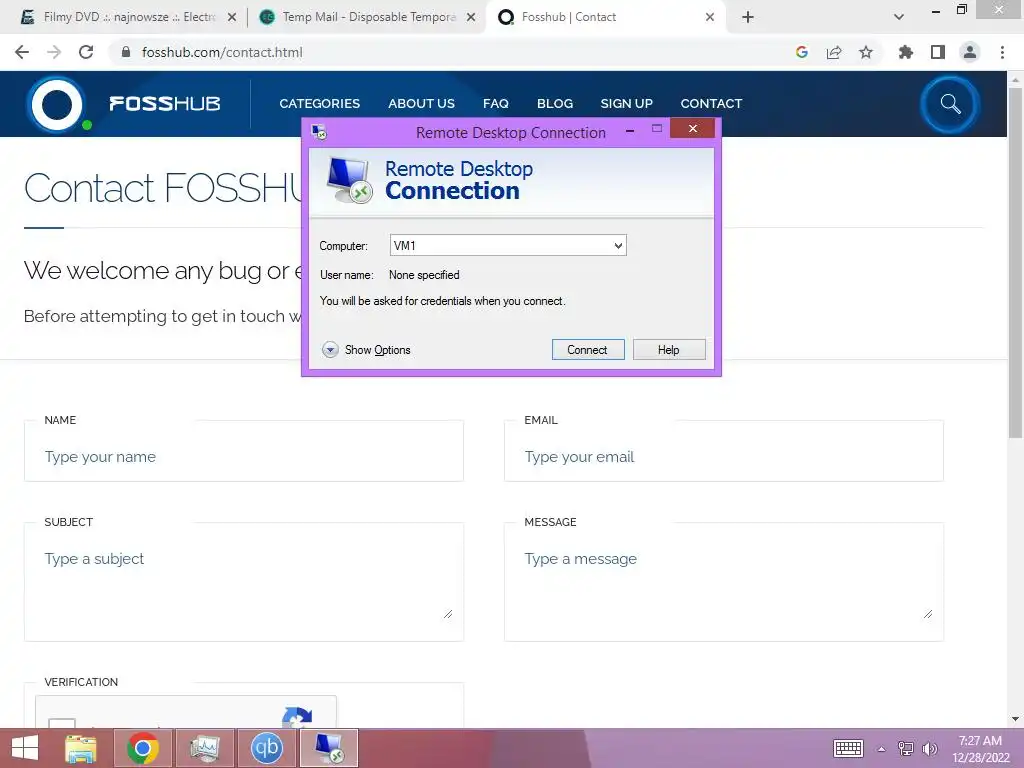Click the Remote Desktop title bar system icon
1024x768 pixels.
pos(319,132)
